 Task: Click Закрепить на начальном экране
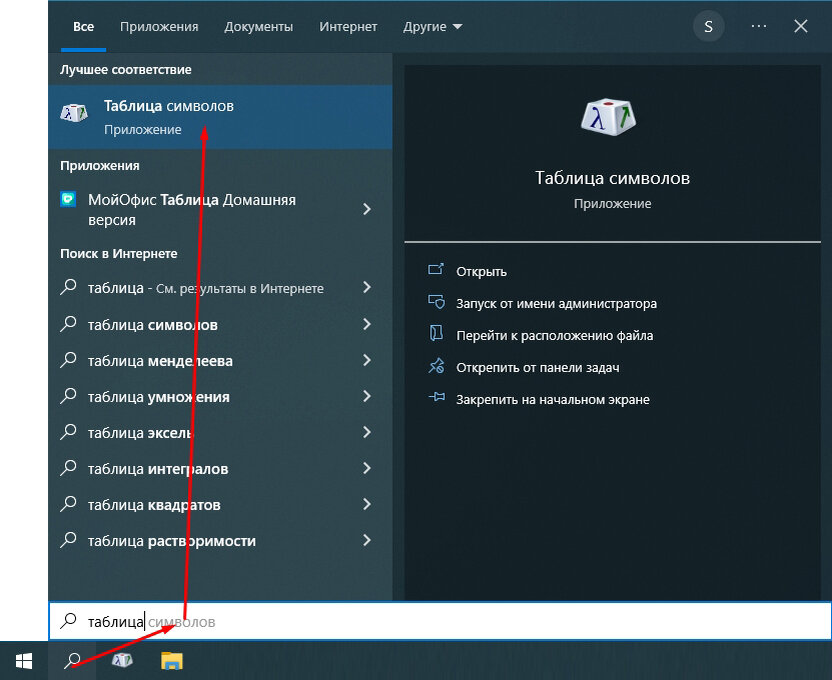[553, 399]
